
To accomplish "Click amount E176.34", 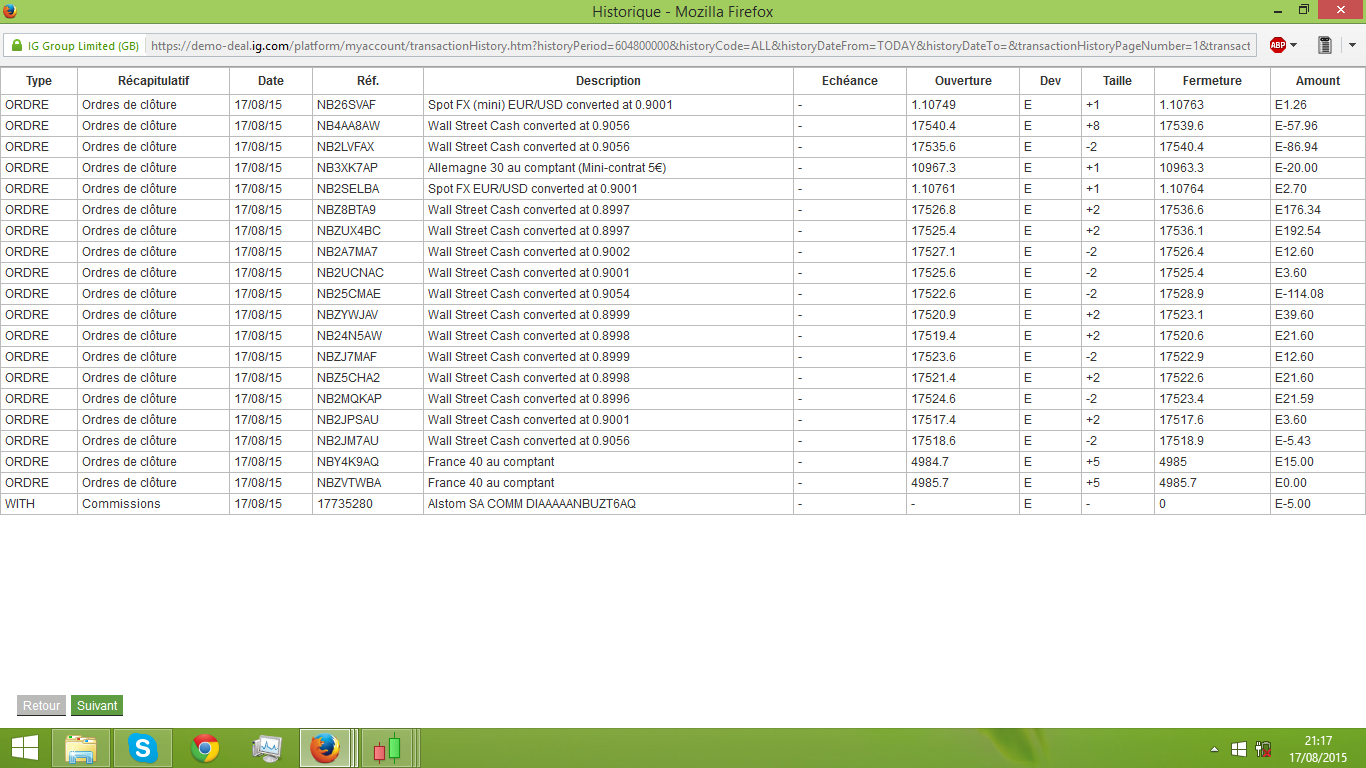I will [1297, 210].
